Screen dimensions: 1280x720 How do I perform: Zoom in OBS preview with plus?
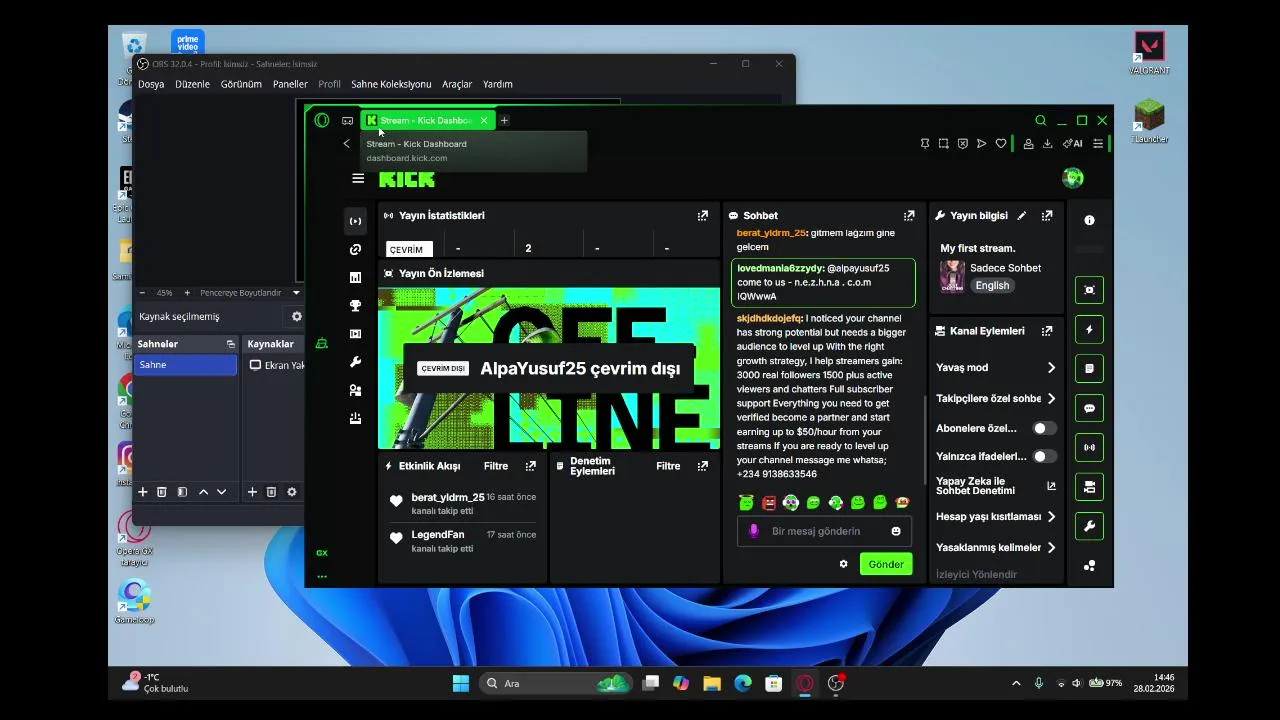coord(187,293)
